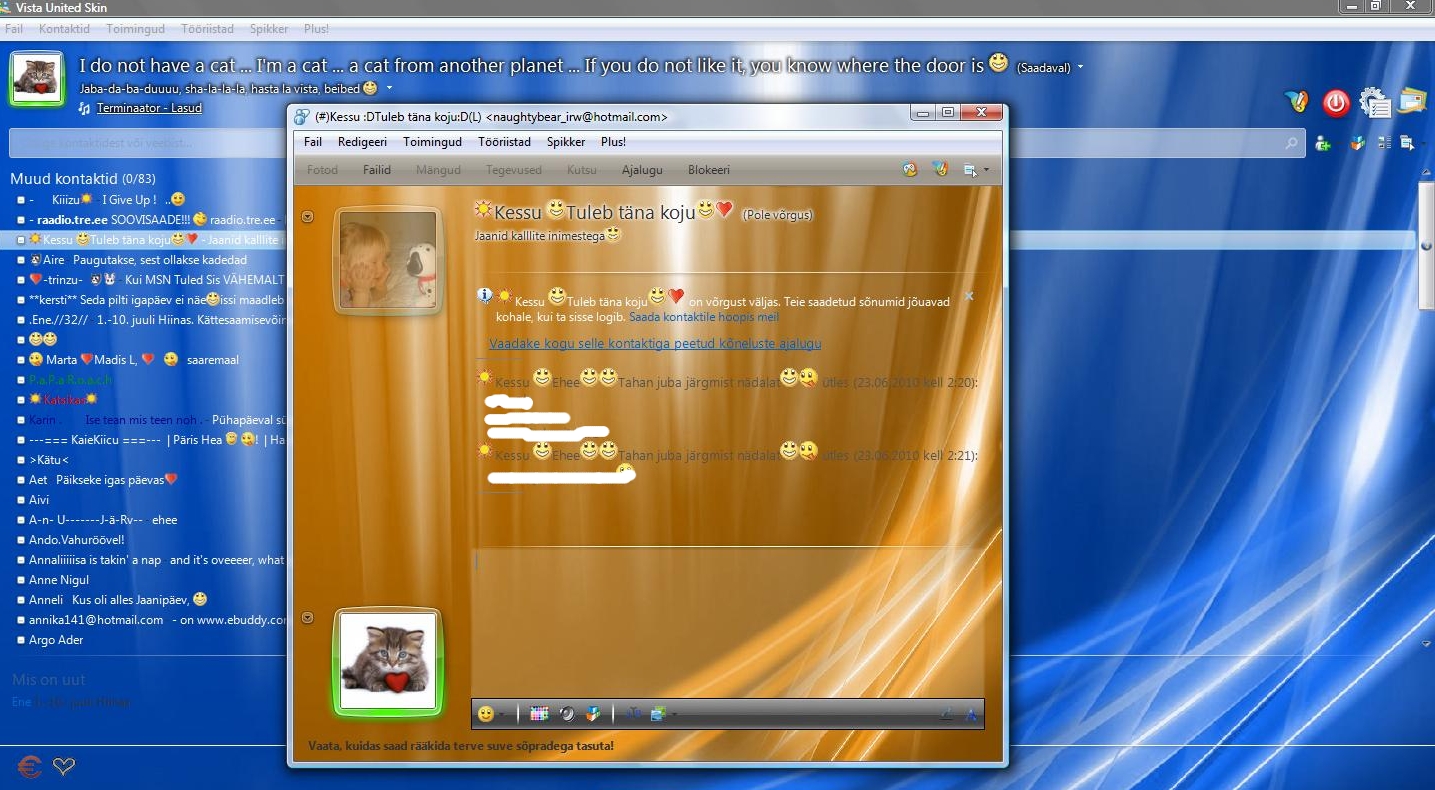The width and height of the screenshot is (1435, 790).
Task: Open the options gear with checklist icon
Action: click(x=1375, y=102)
